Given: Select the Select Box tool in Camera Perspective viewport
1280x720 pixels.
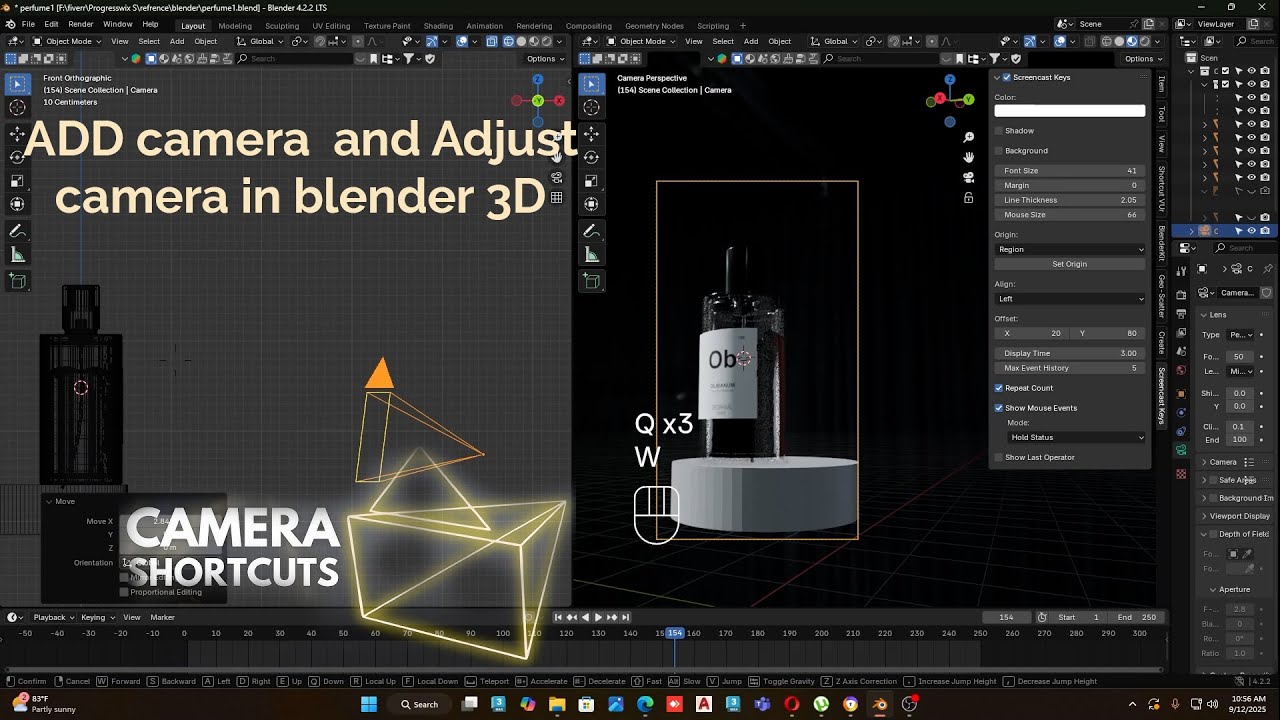Looking at the screenshot, I should (x=592, y=84).
